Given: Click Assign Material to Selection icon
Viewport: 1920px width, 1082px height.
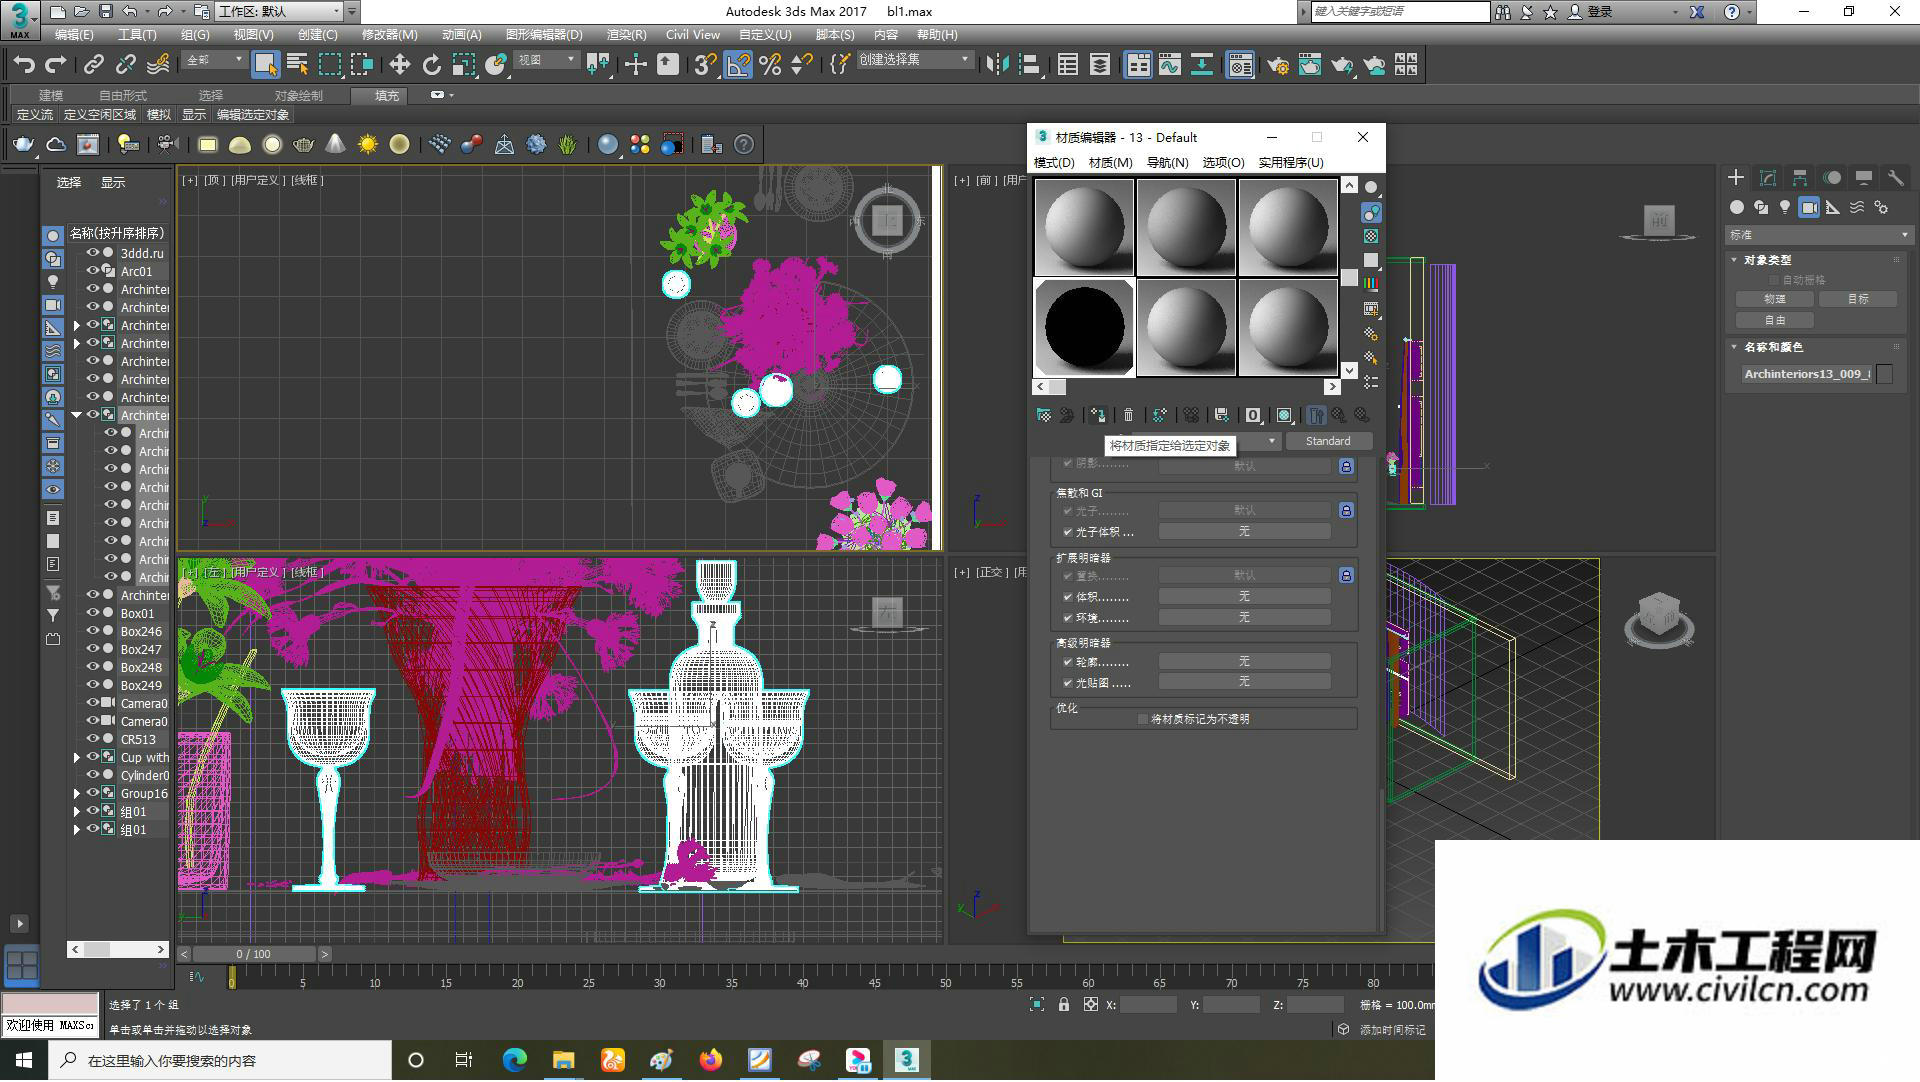Looking at the screenshot, I should 1098,415.
